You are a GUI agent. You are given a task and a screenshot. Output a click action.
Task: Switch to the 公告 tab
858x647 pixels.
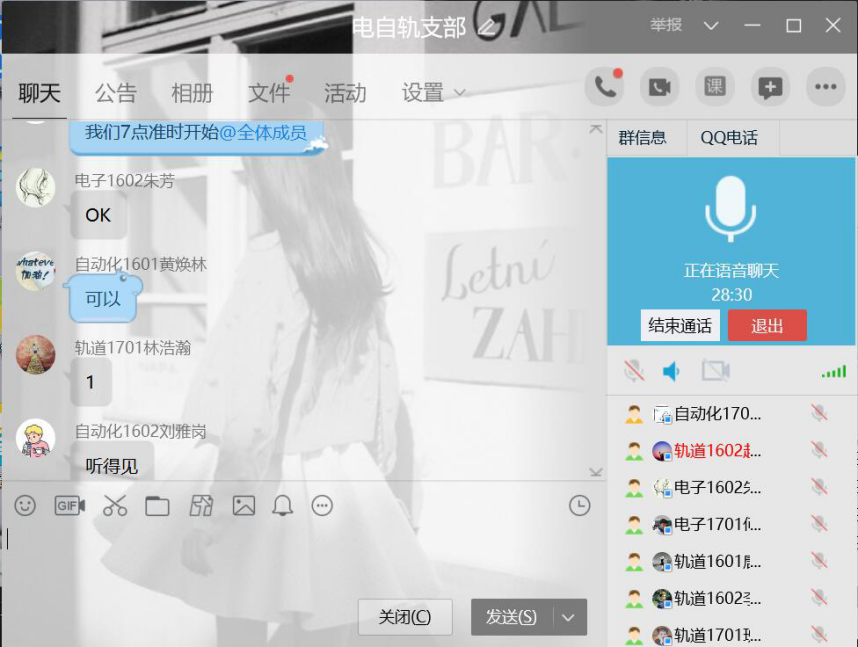[x=116, y=93]
